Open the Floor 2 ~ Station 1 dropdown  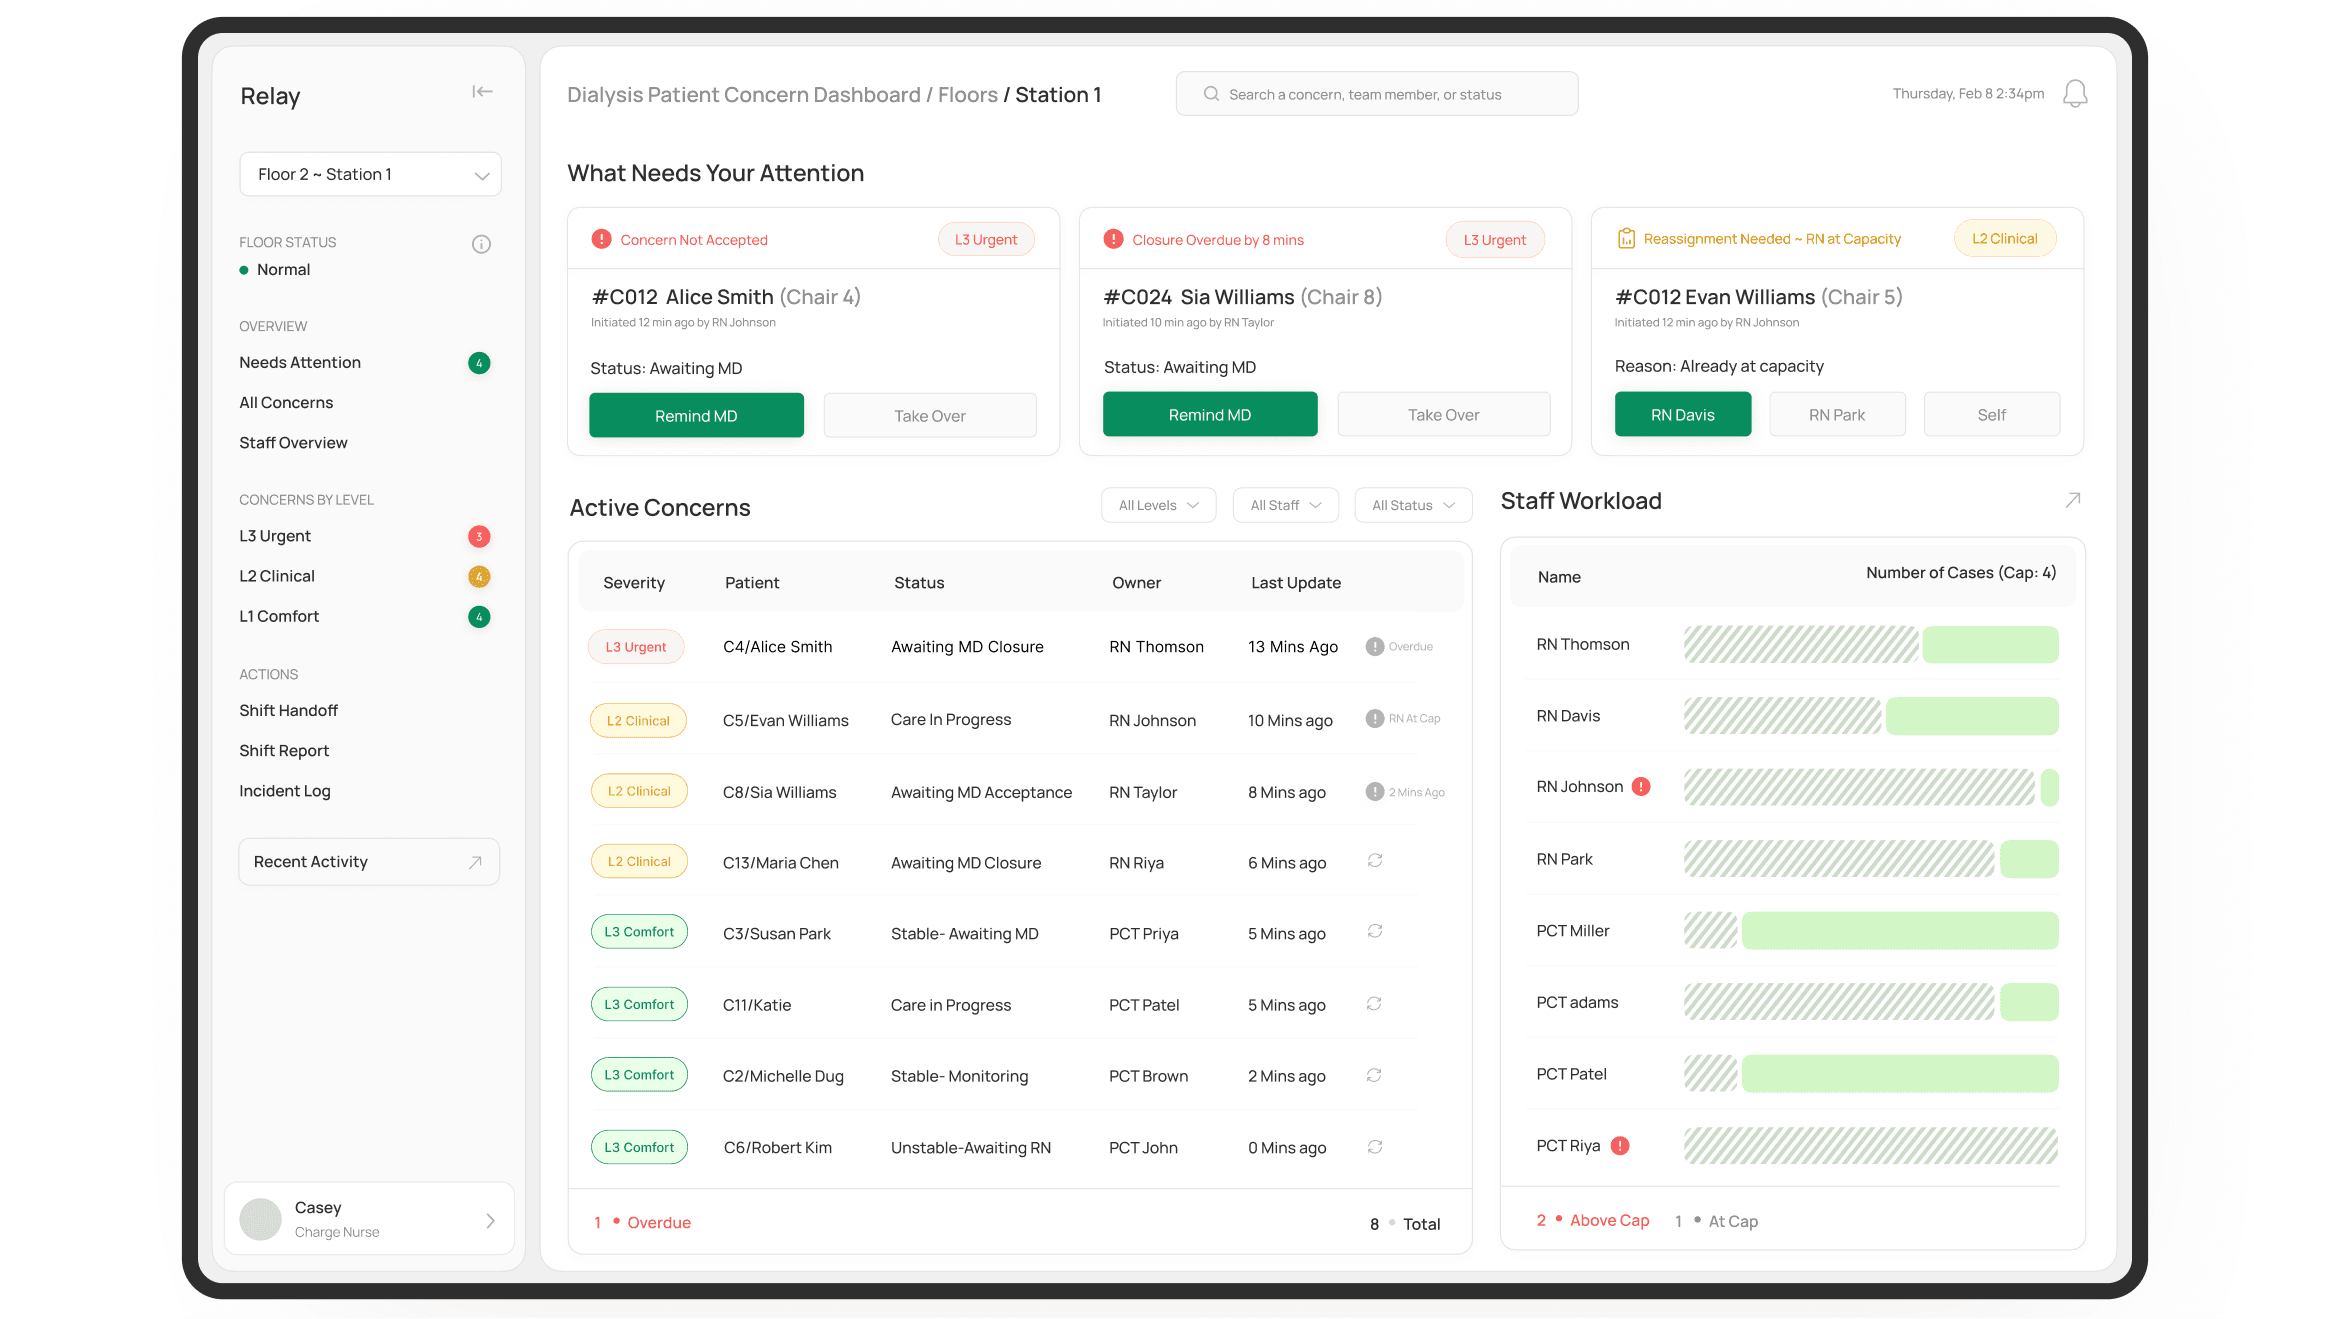(x=370, y=174)
